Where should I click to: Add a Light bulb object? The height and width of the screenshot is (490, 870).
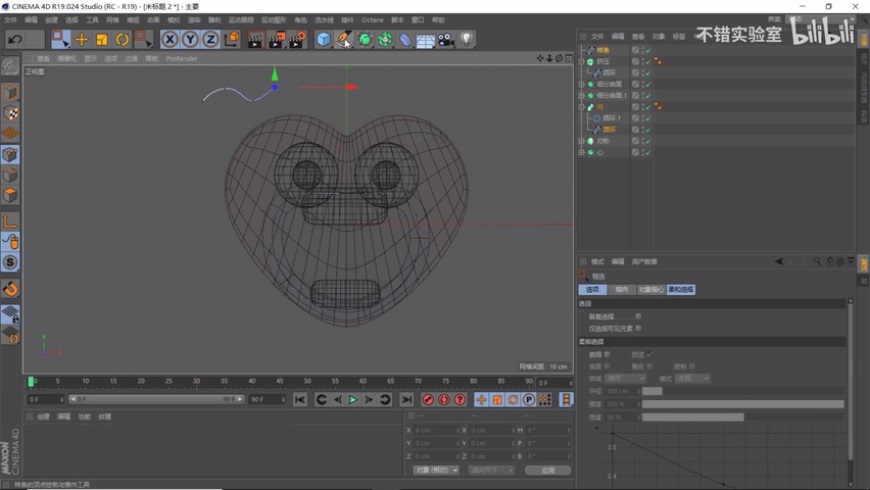click(x=467, y=39)
